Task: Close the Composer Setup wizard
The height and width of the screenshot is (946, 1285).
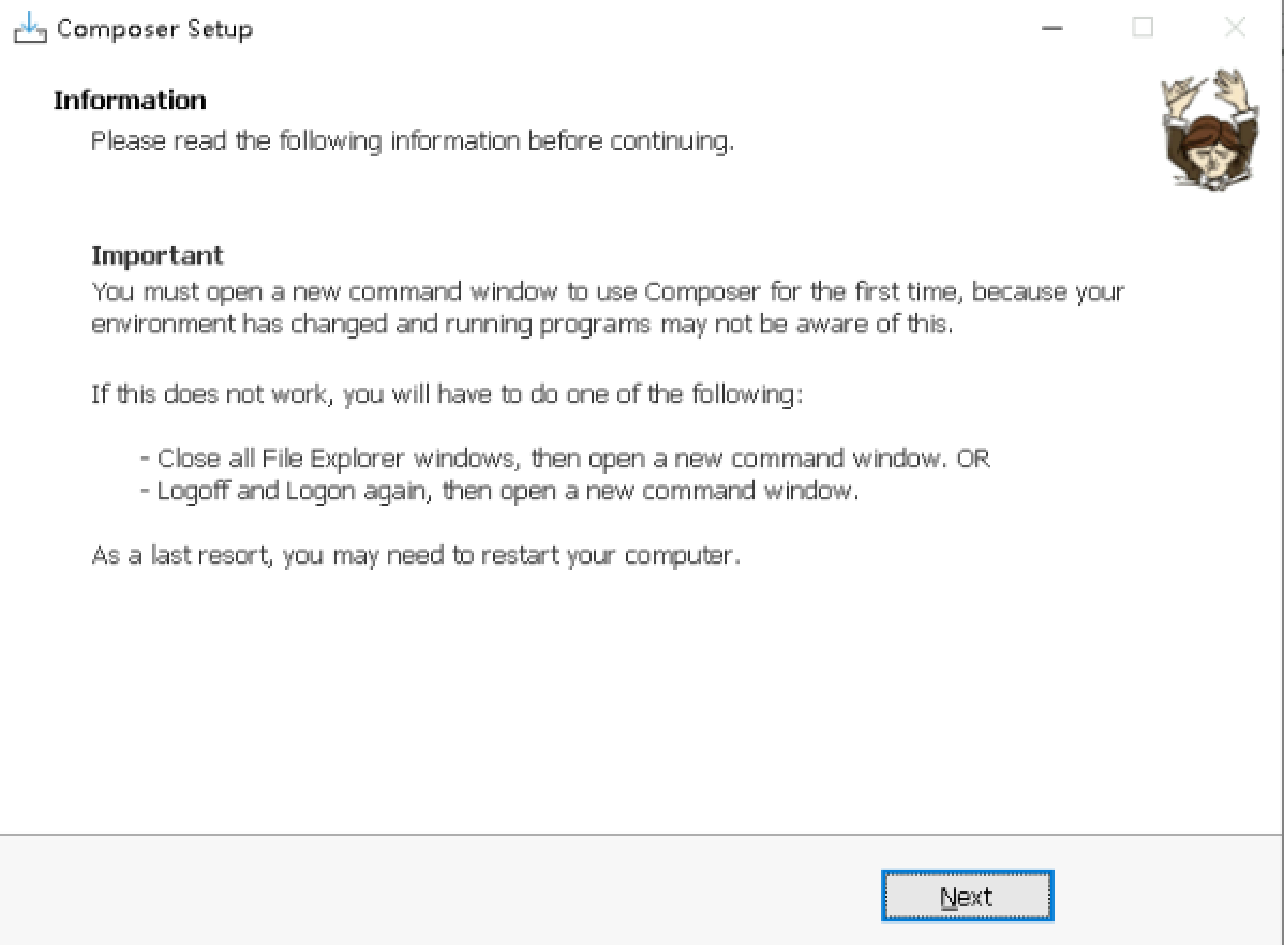Action: [1234, 28]
